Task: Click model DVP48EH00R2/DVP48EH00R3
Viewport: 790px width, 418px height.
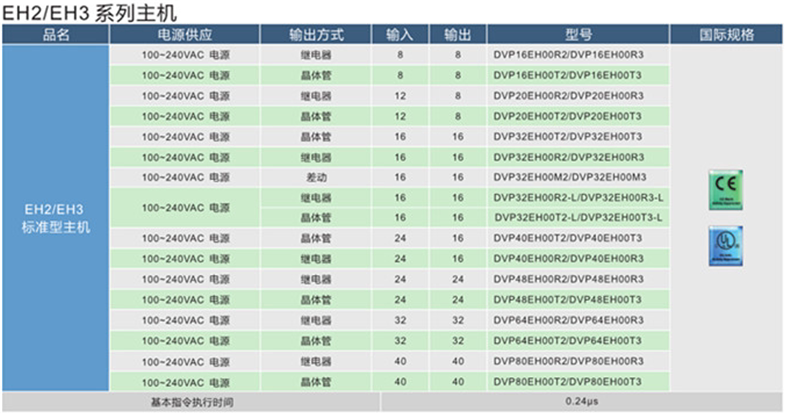Action: pos(568,280)
